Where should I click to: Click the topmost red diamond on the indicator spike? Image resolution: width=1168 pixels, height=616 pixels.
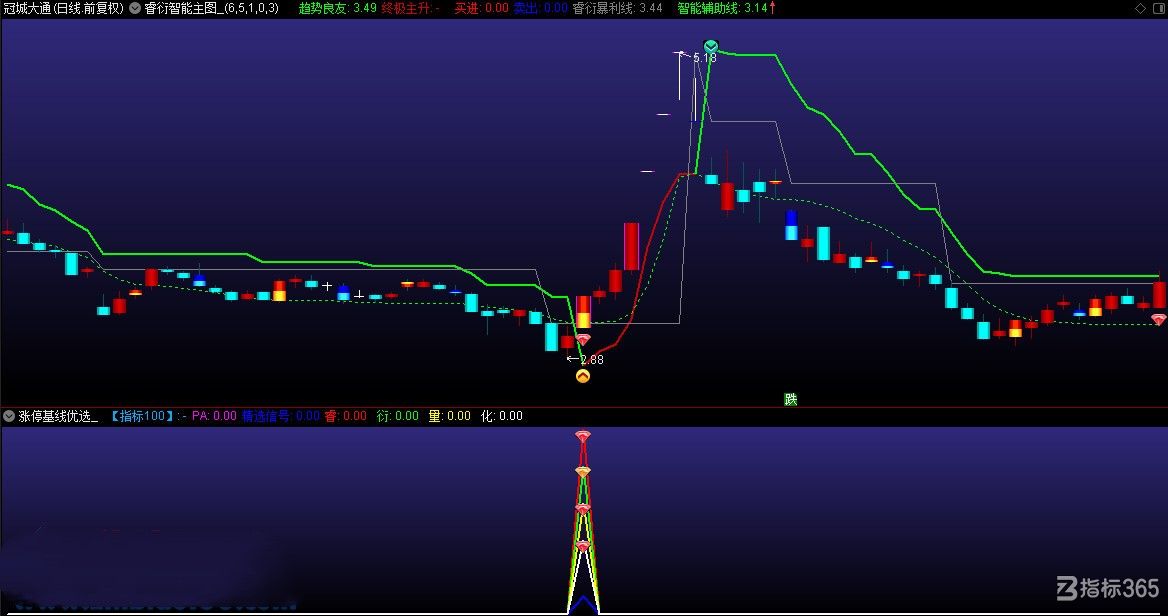583,436
